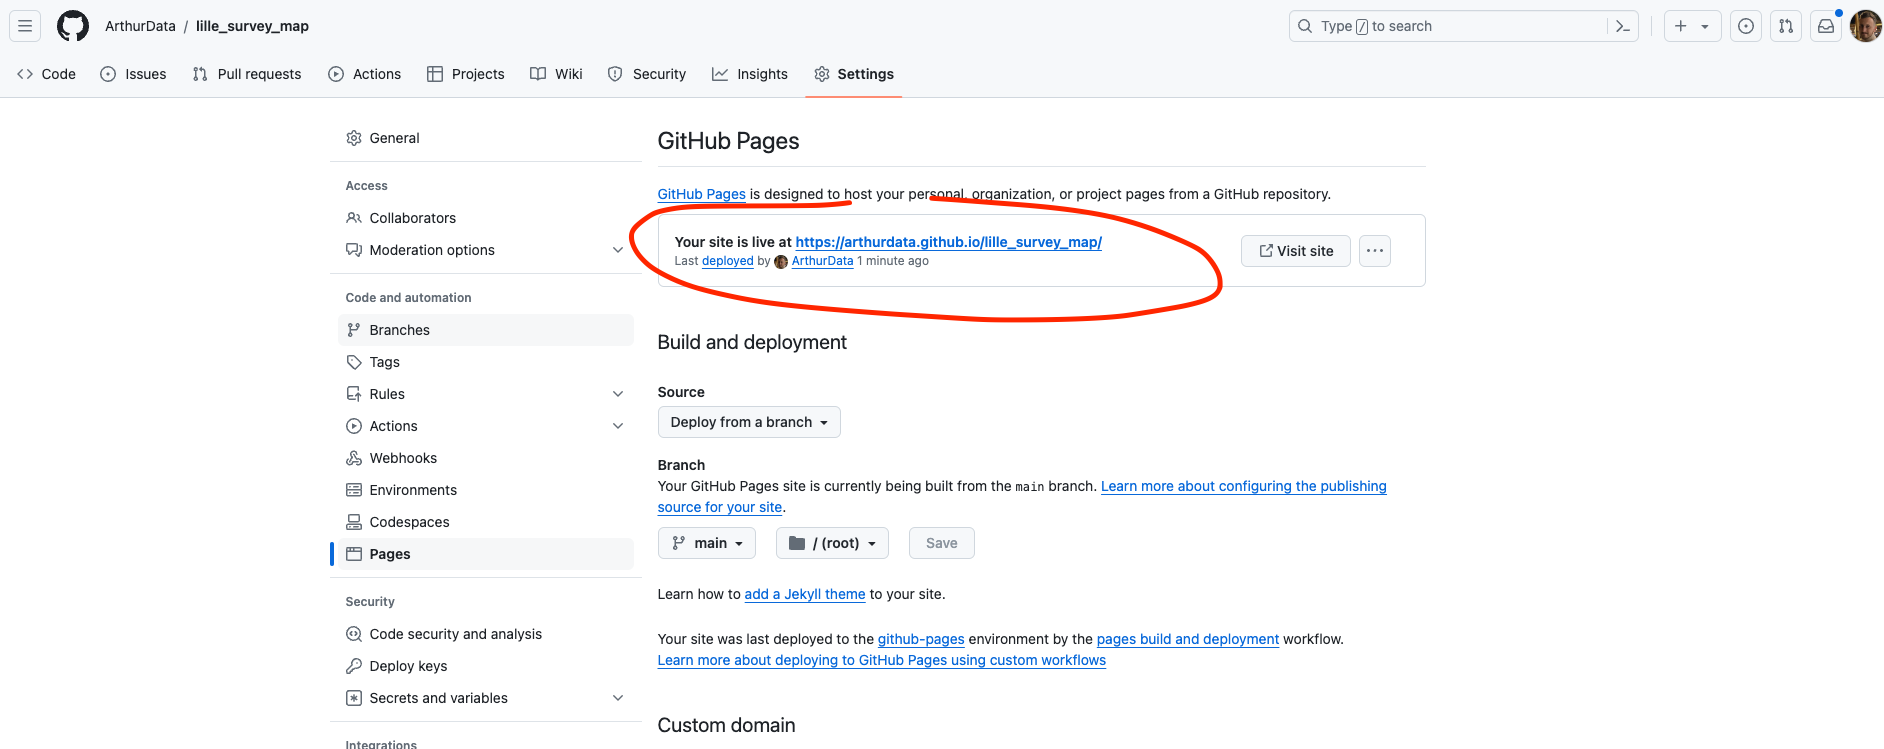Screen dimensions: 1884x749
Task: Open the command palette icon in search bar
Action: [x=1622, y=26]
